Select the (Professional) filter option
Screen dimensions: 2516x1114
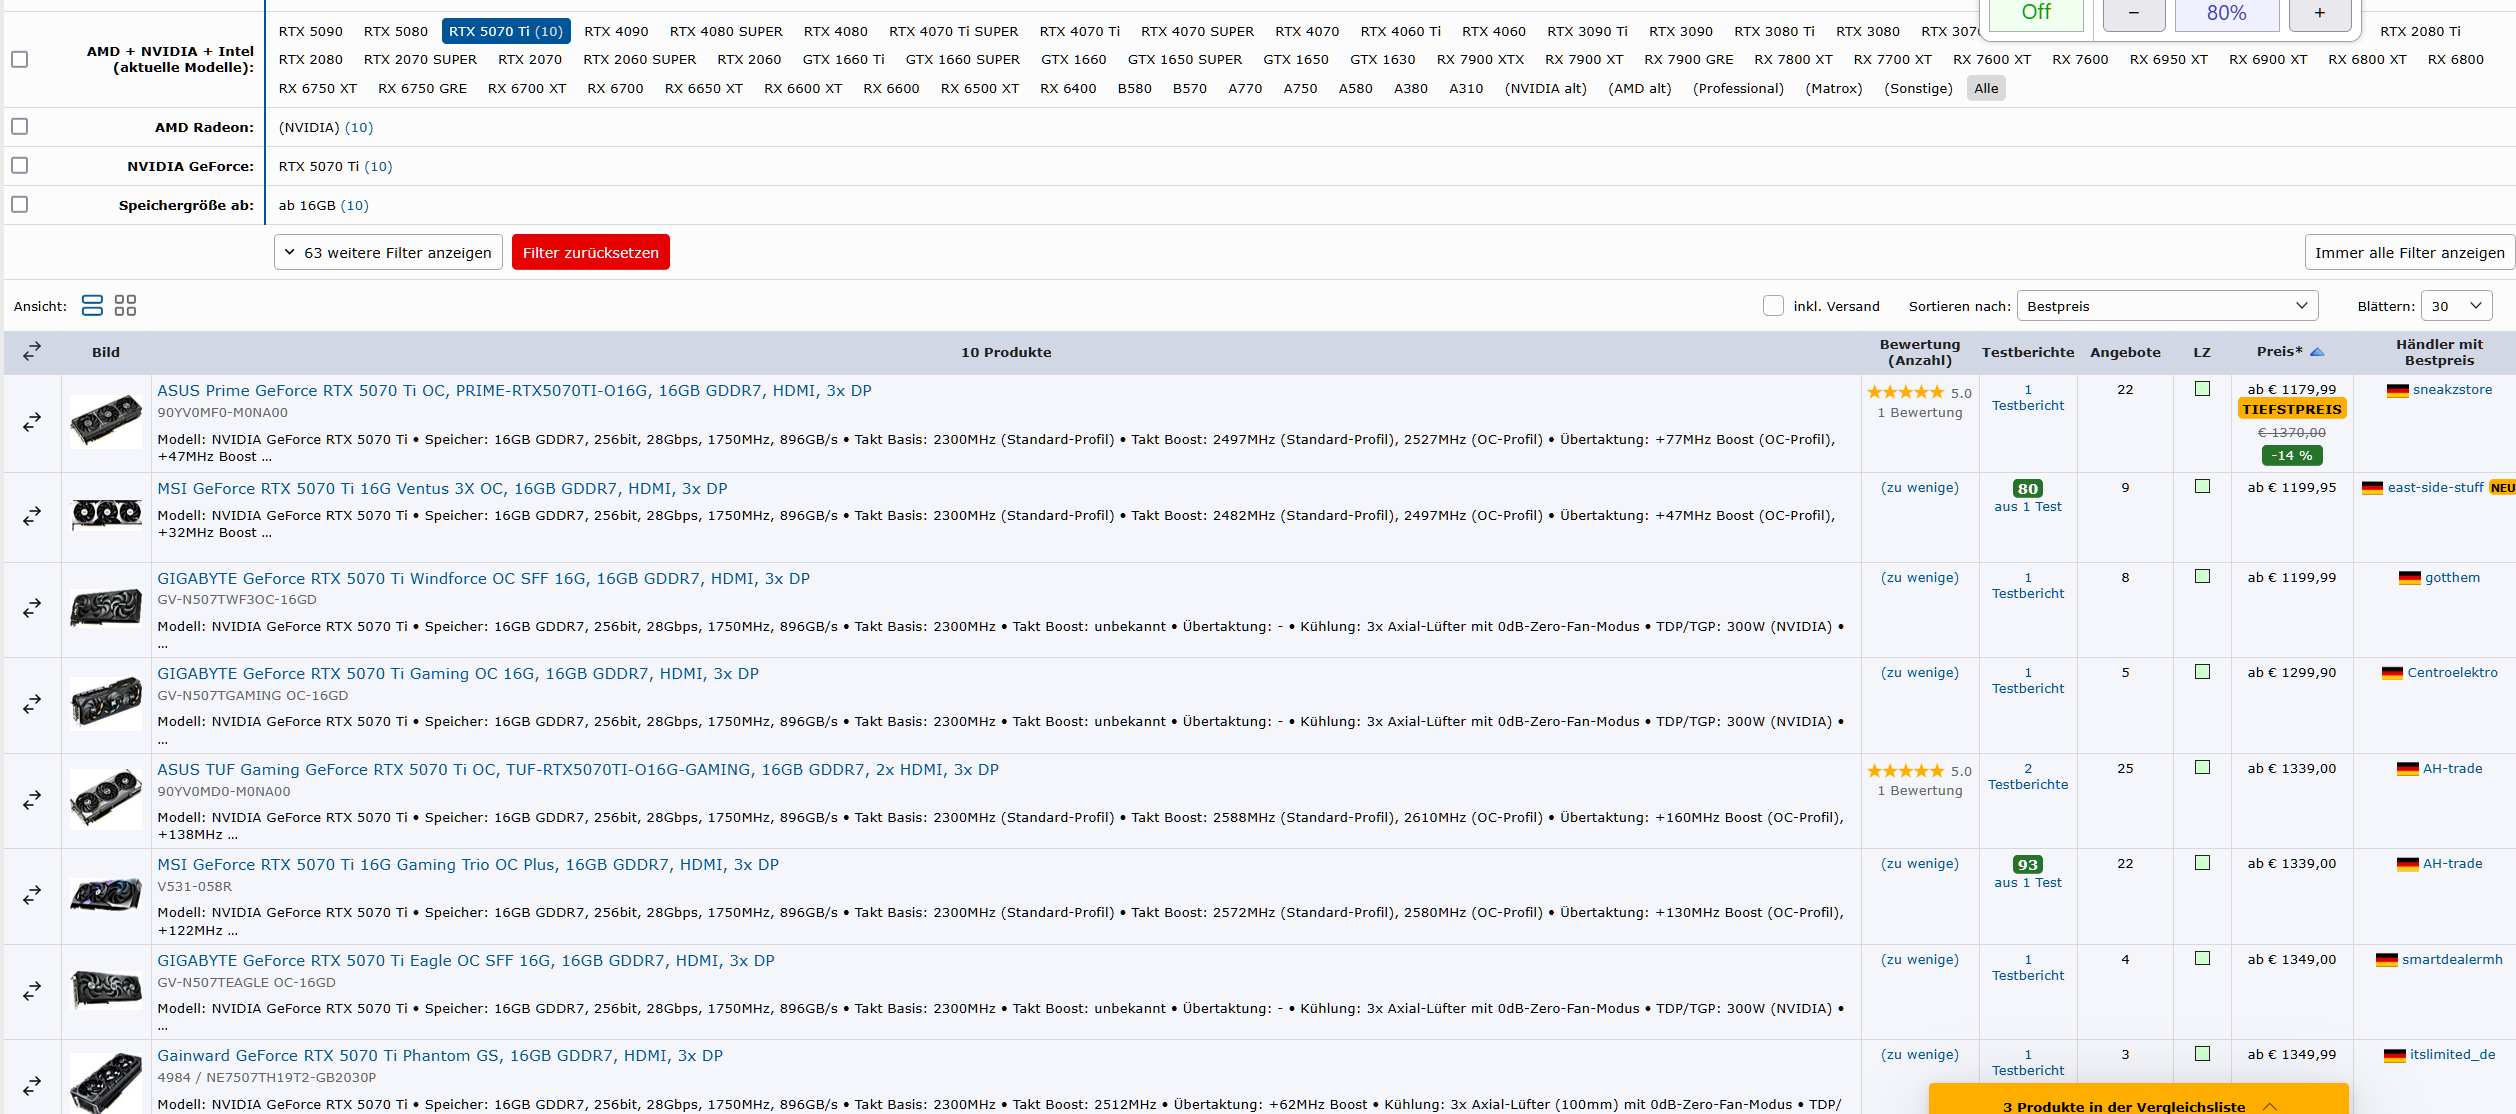click(1738, 88)
